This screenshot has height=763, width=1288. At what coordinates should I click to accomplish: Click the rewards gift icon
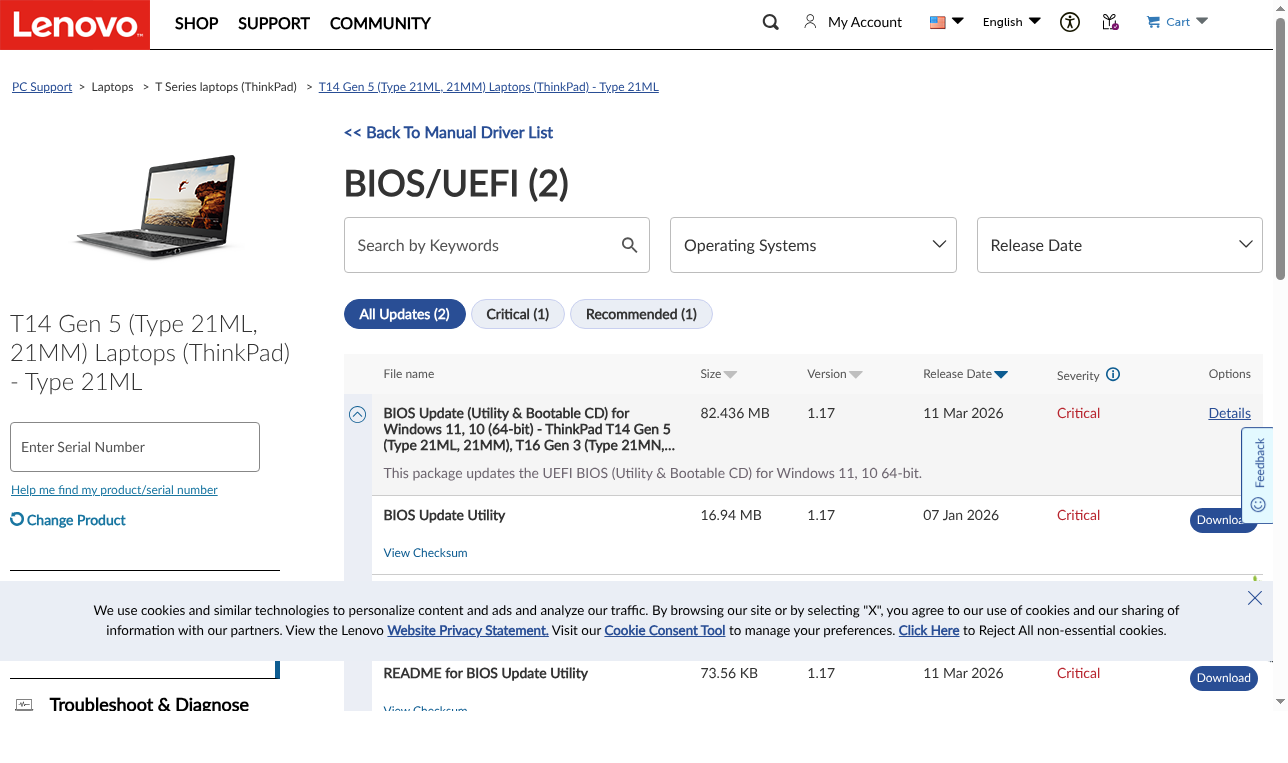coord(1110,21)
